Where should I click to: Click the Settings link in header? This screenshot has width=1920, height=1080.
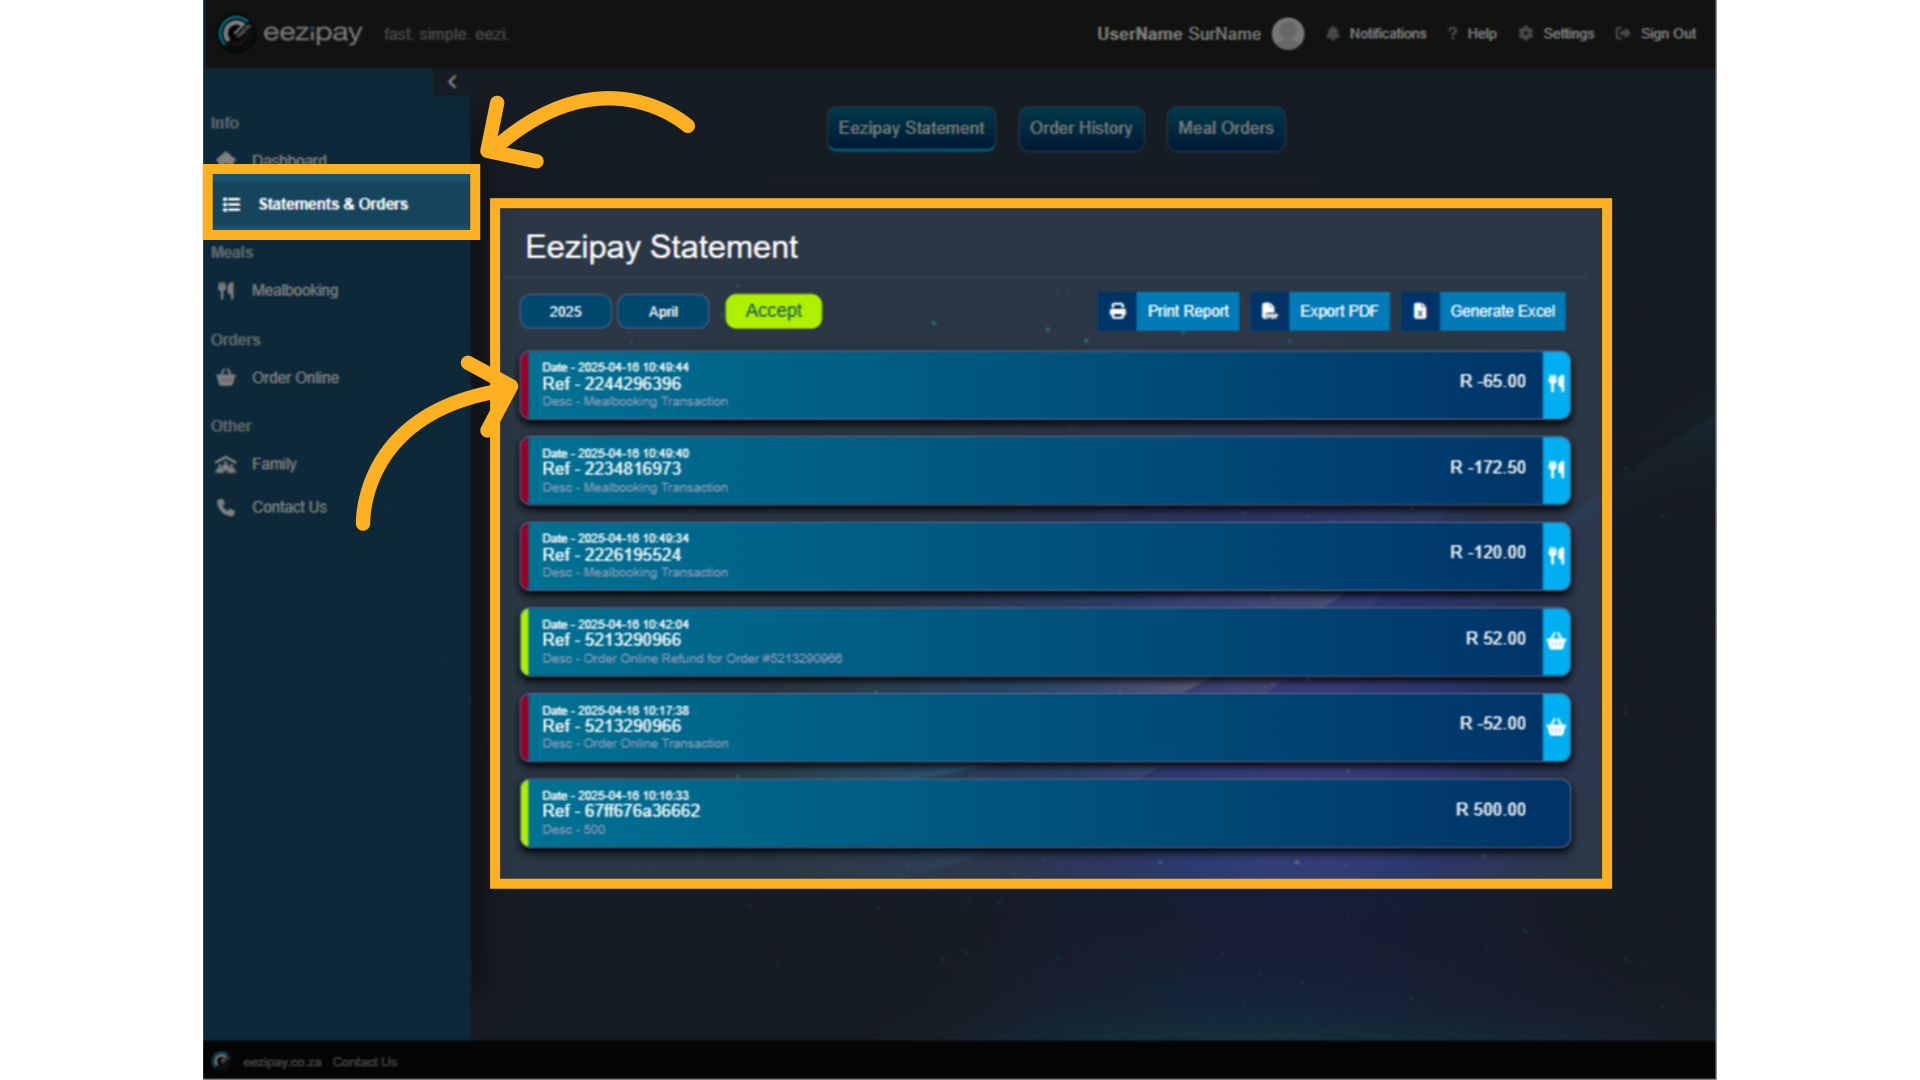click(1568, 34)
